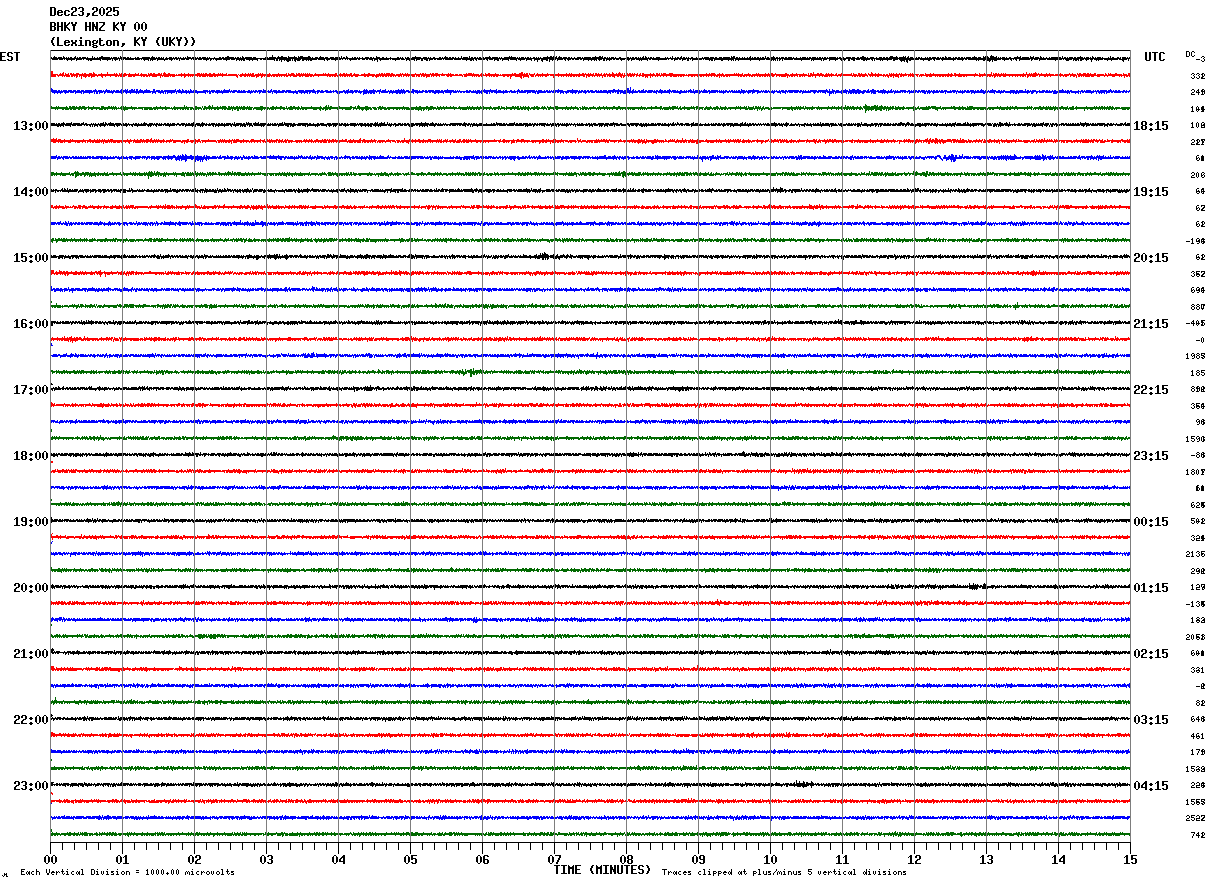
Task: Pick the 17:00 EST time label
Action: pyautogui.click(x=31, y=390)
